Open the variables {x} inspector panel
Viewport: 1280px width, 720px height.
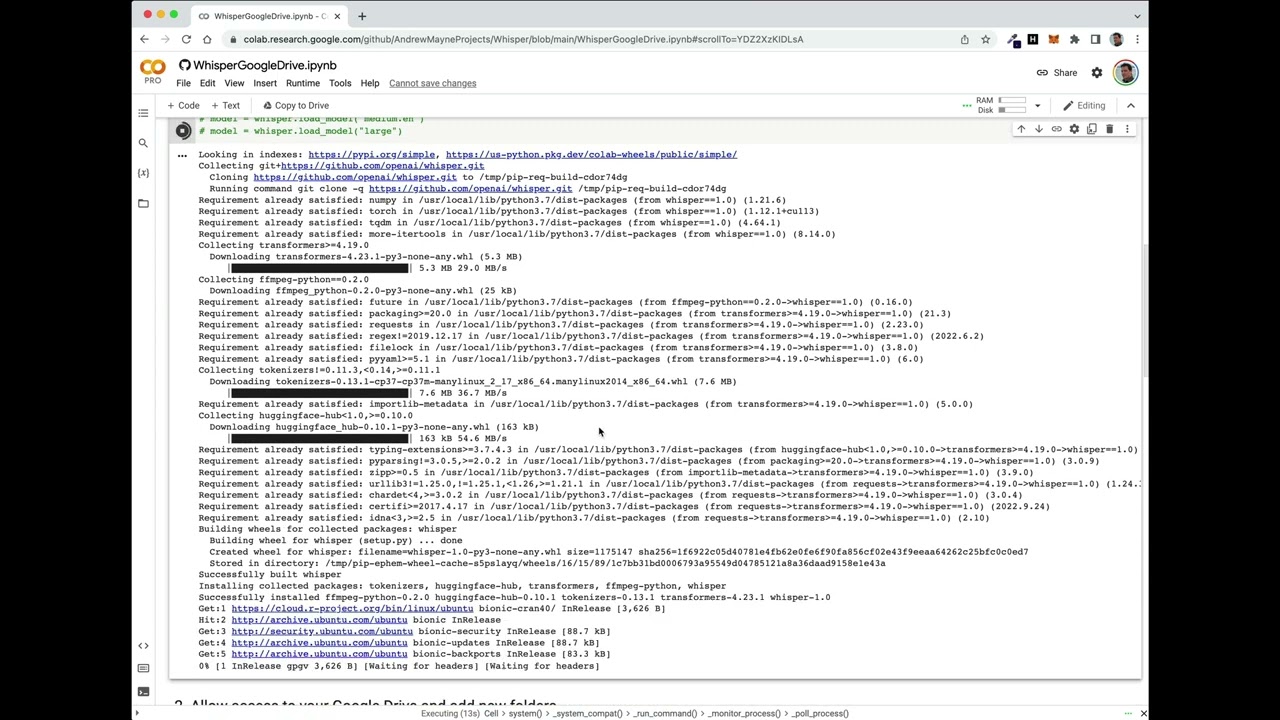click(143, 173)
